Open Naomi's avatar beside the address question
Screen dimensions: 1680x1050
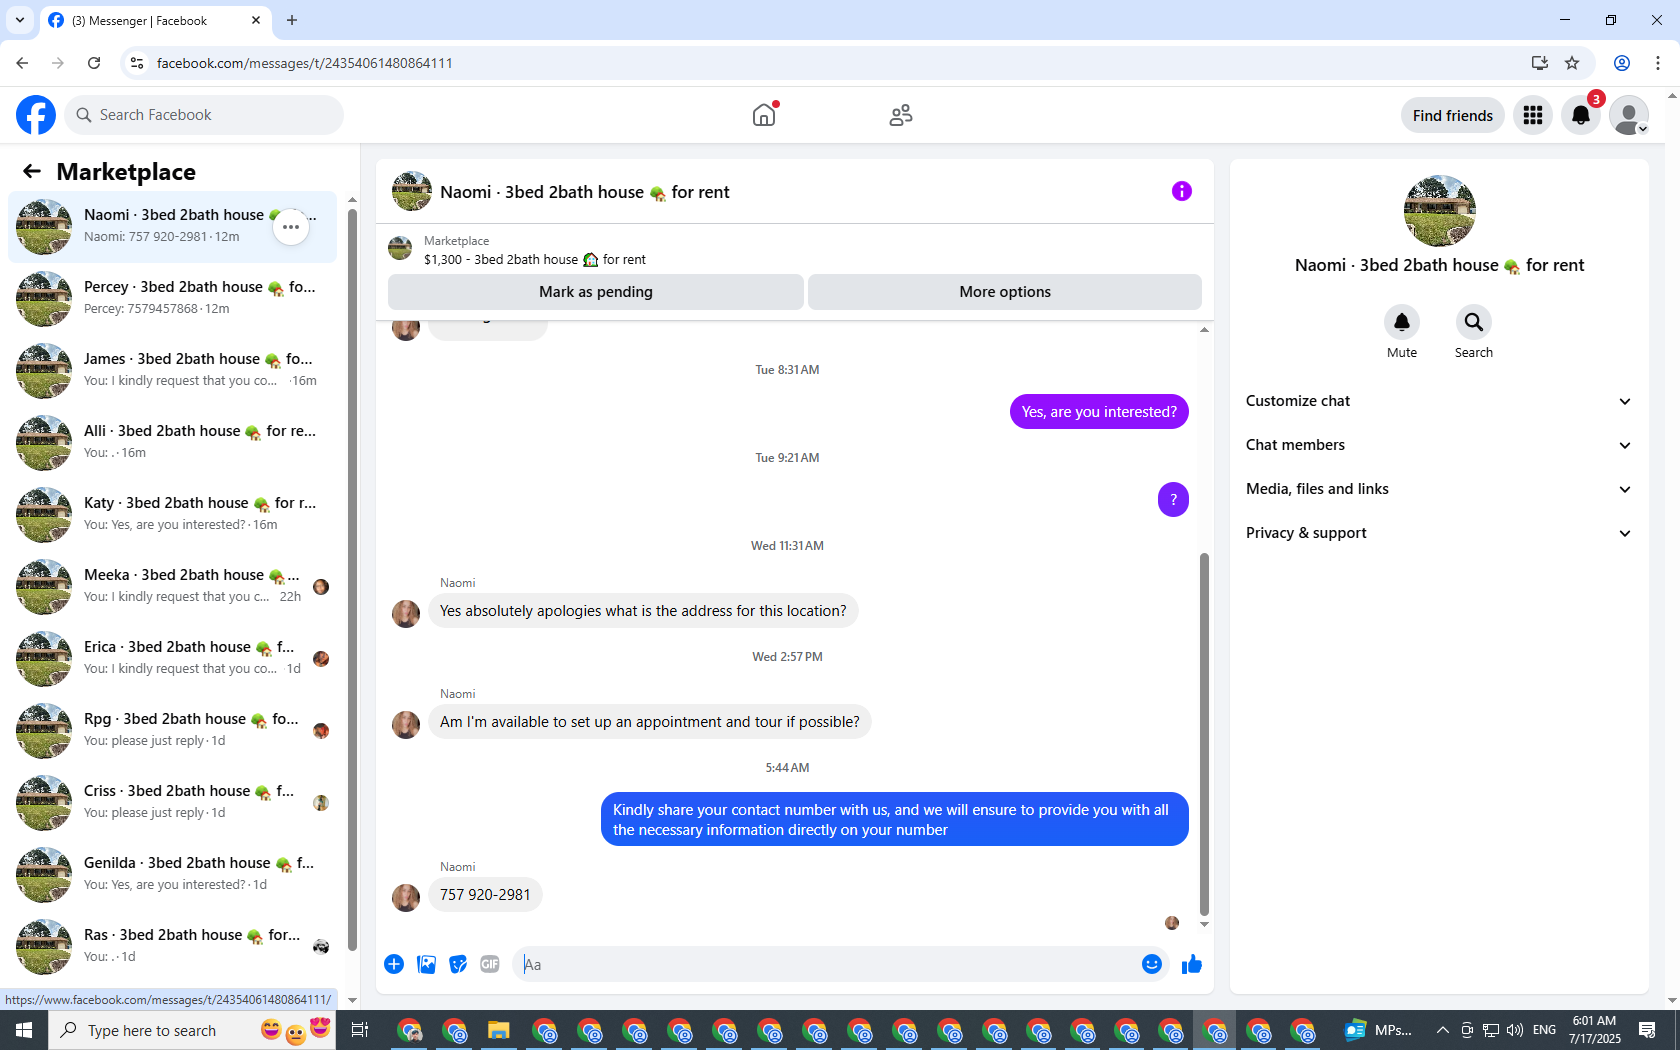406,613
